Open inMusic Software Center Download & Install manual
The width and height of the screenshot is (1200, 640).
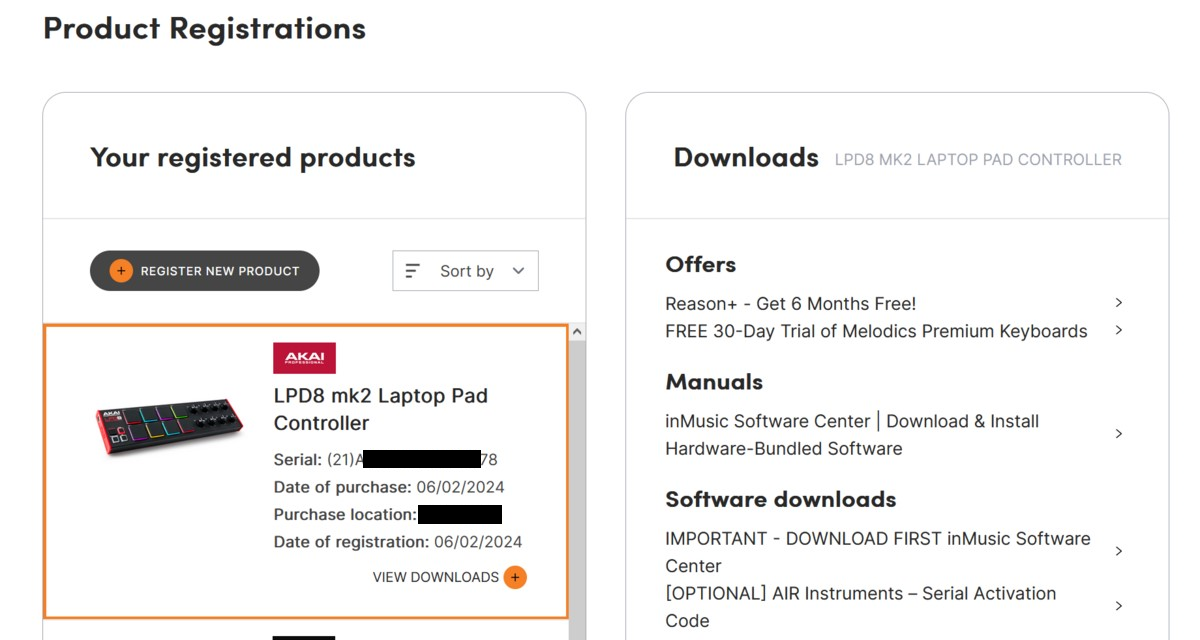tap(852, 435)
